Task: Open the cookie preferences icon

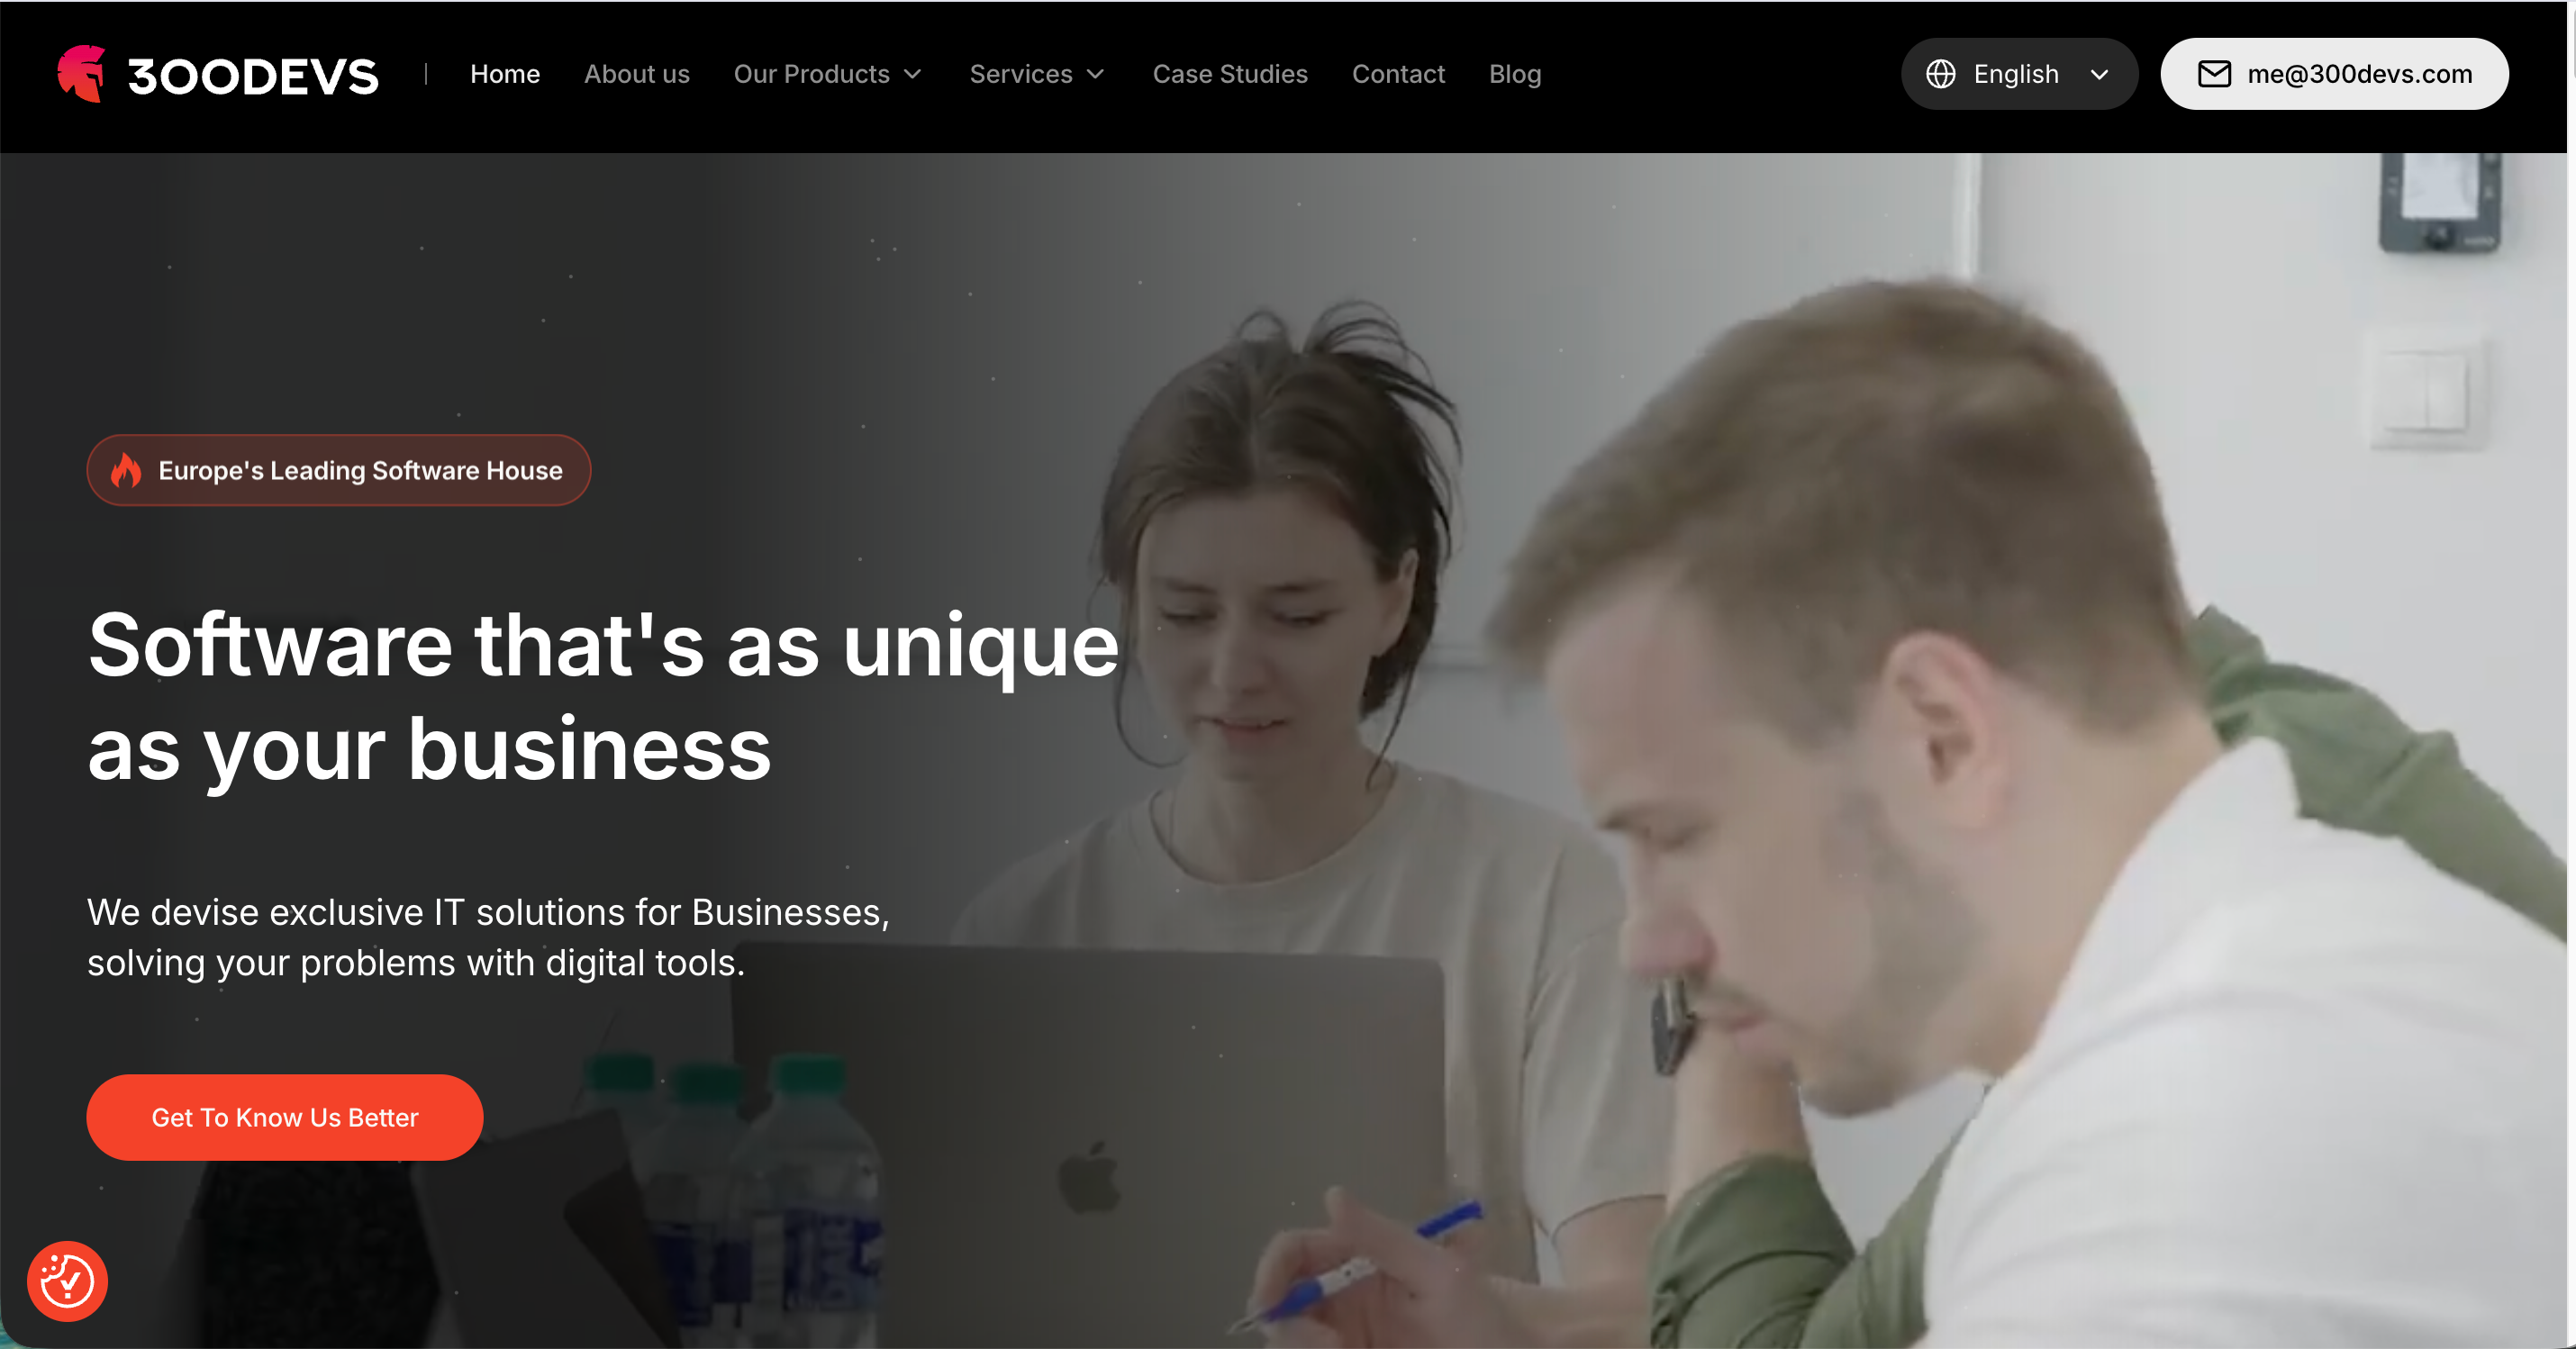Action: (x=67, y=1281)
